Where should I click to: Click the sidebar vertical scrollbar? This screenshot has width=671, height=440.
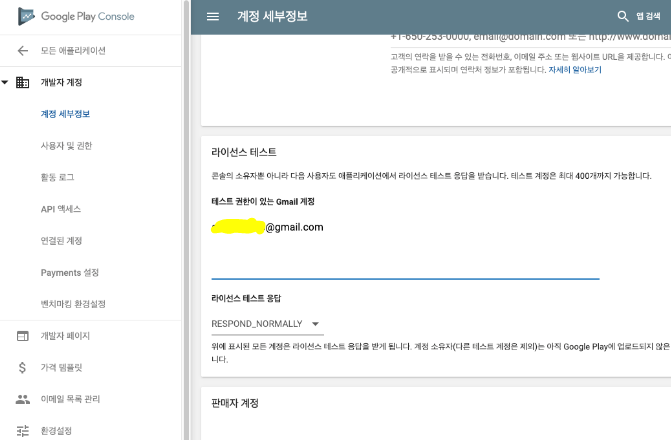186,220
